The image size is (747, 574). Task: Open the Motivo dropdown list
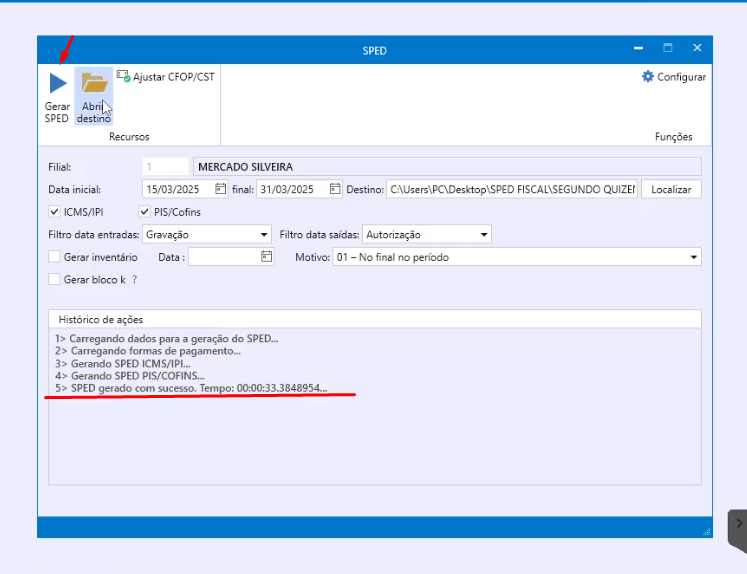click(694, 257)
